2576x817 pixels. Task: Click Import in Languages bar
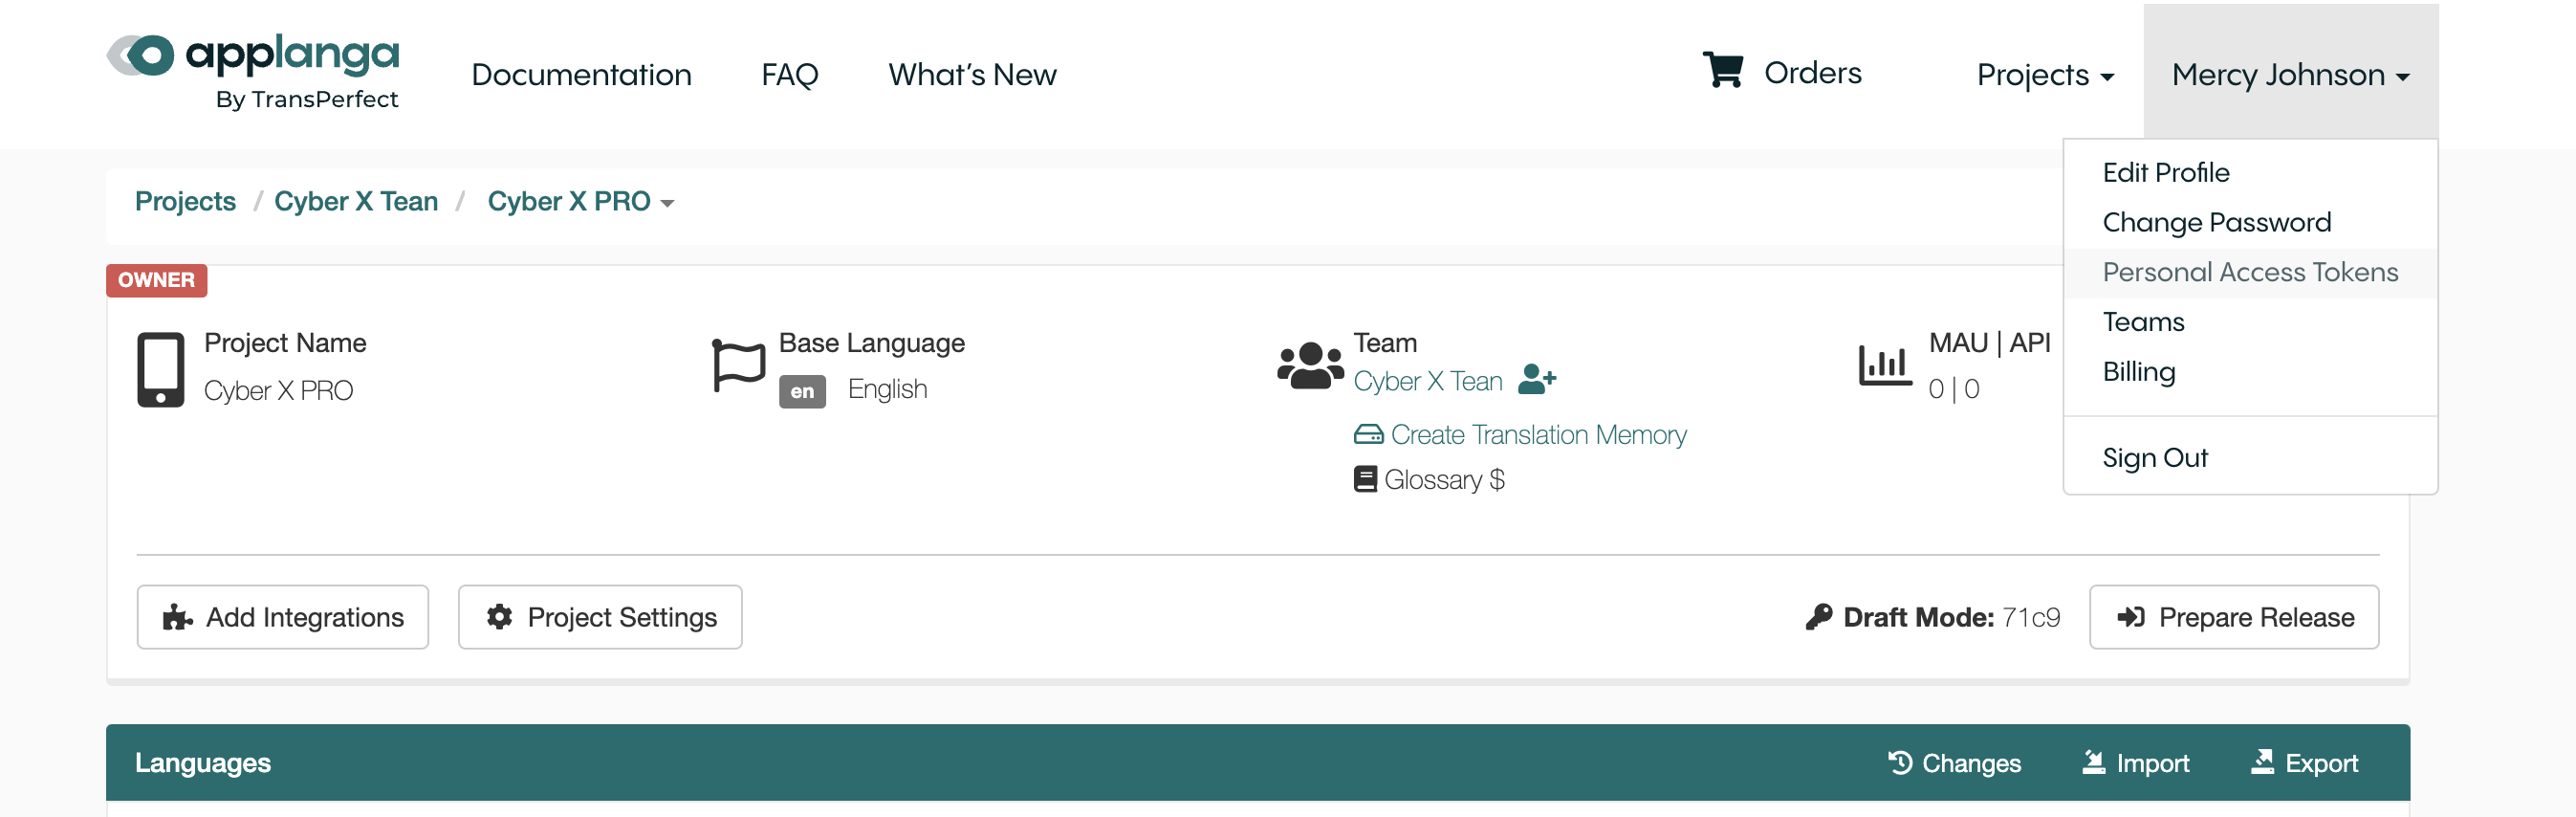[x=2135, y=763]
